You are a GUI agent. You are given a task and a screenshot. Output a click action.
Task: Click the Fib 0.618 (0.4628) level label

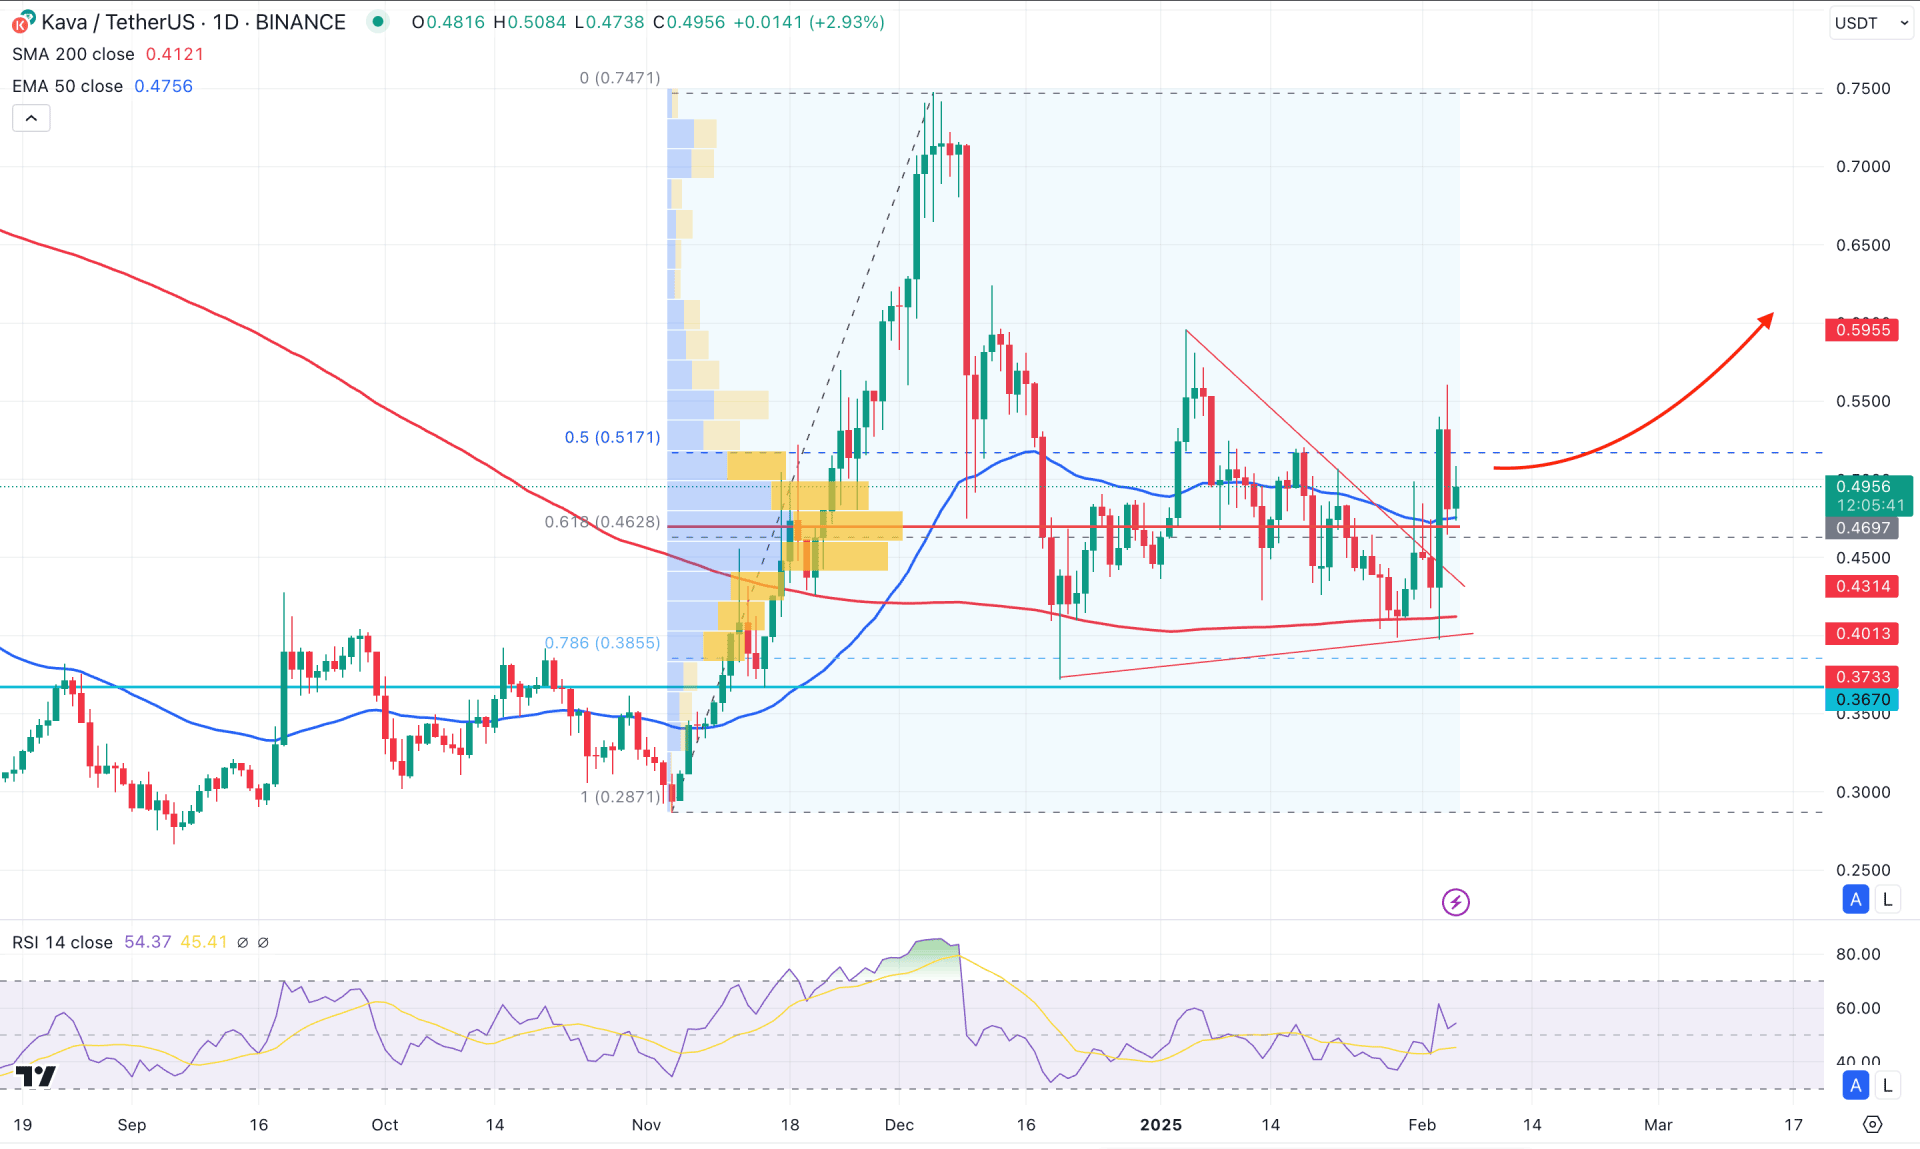click(602, 522)
